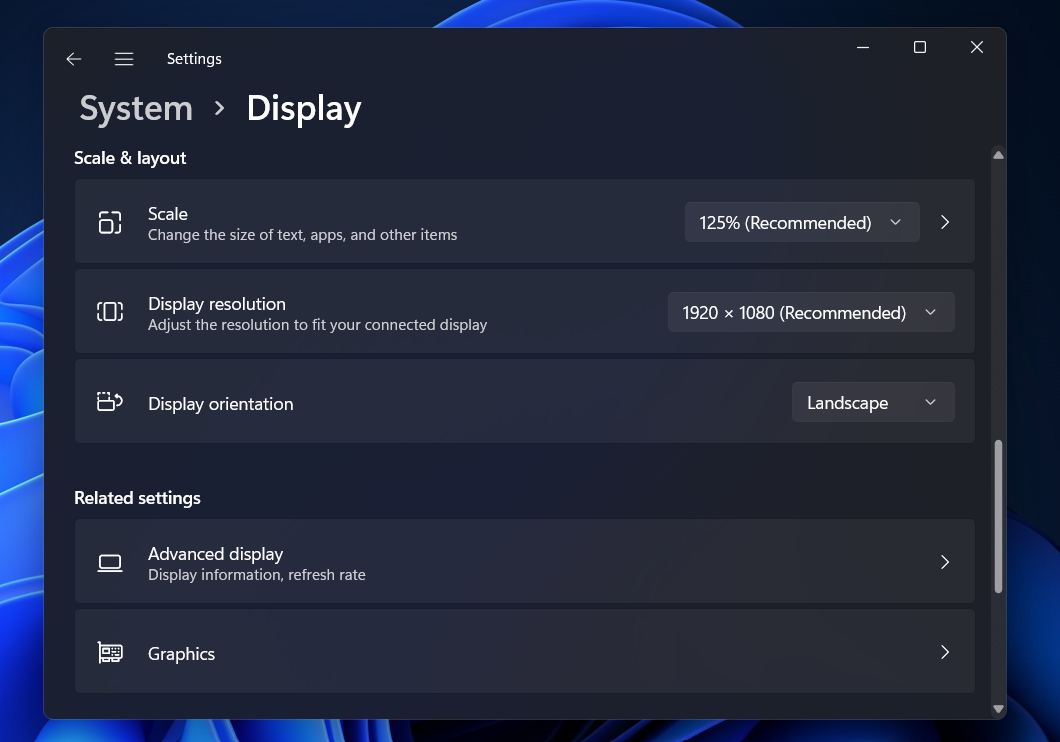Open the Graphics settings row

pyautogui.click(x=525, y=651)
